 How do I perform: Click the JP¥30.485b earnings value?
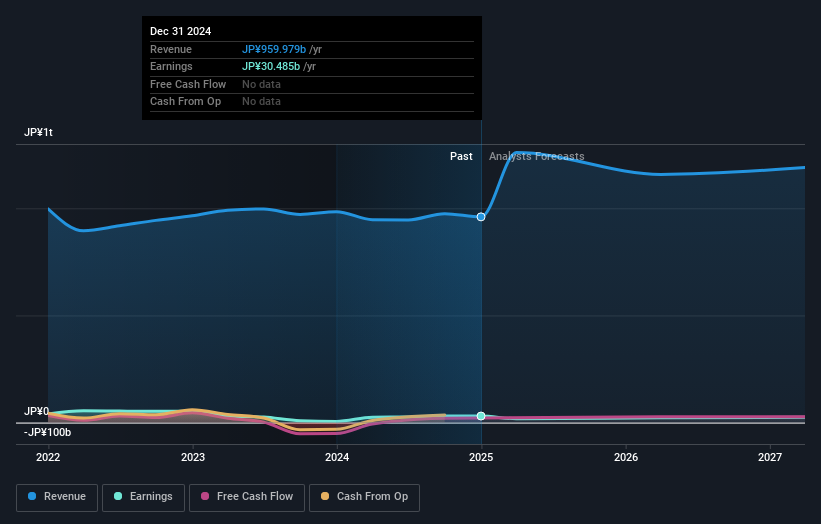click(x=271, y=66)
